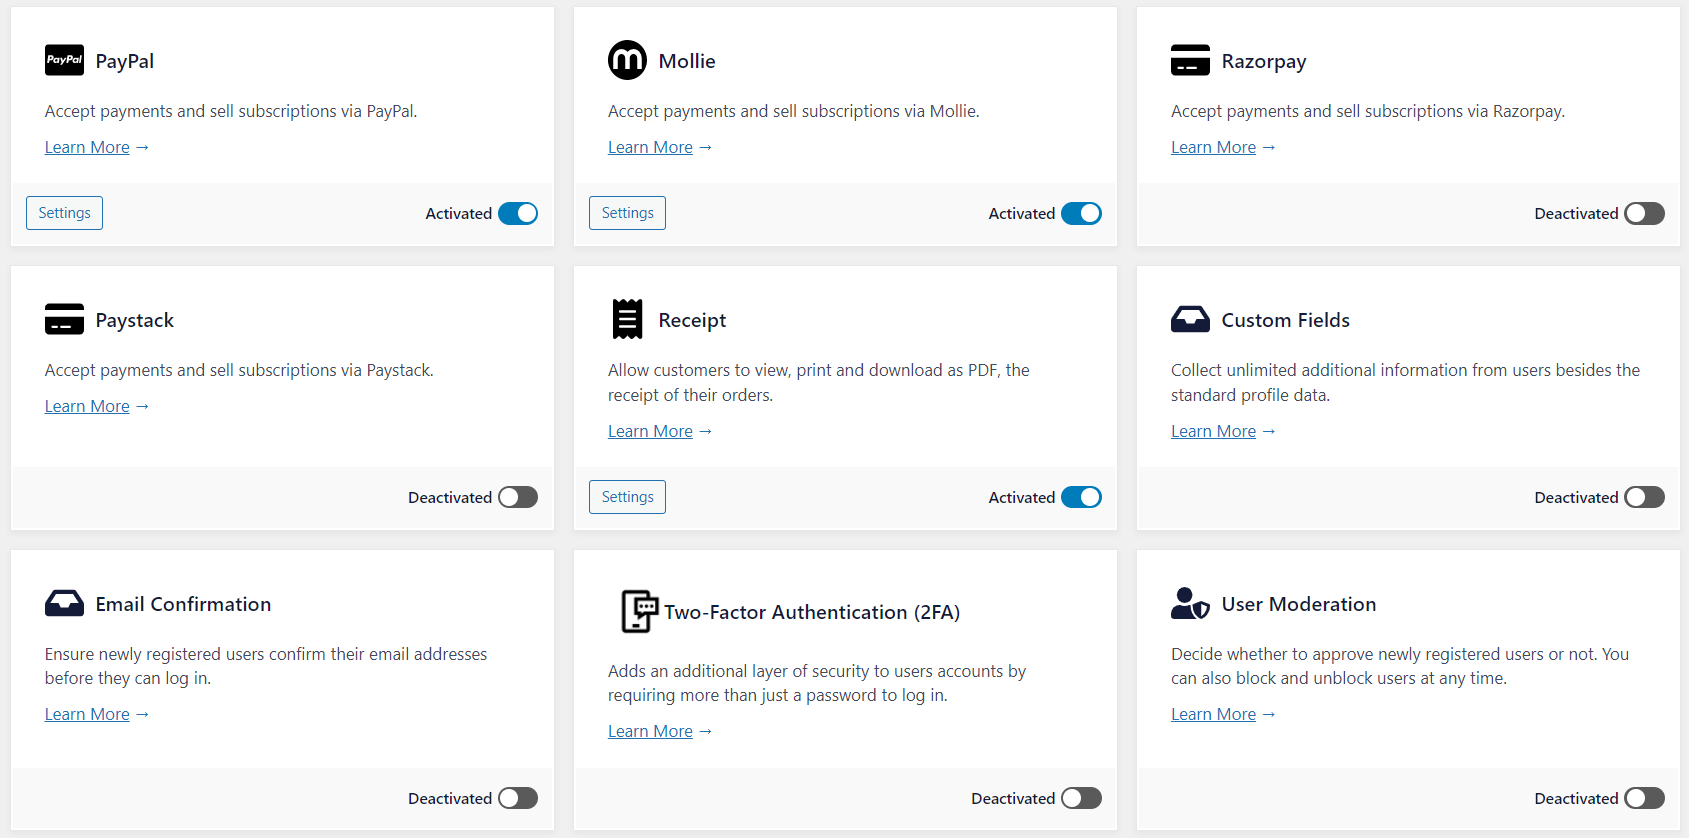Click the Paystack card icon
The image size is (1689, 838).
(x=64, y=319)
